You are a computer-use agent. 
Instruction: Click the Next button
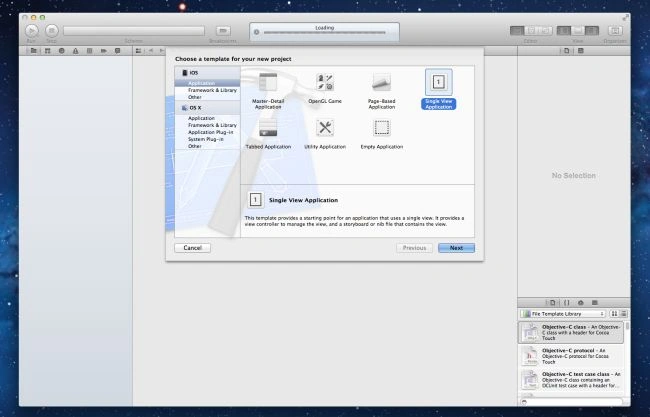tap(456, 248)
